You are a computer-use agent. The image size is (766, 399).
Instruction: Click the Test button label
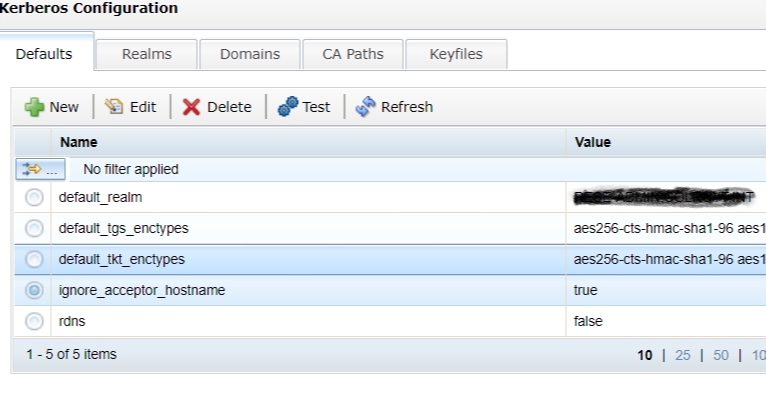(x=316, y=107)
